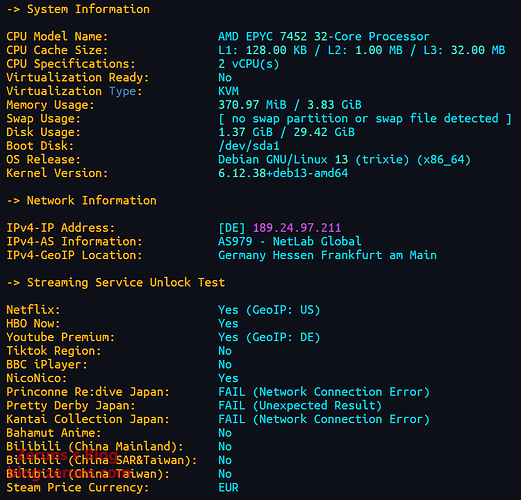Click the /dev/sda1 boot disk value

[249, 146]
